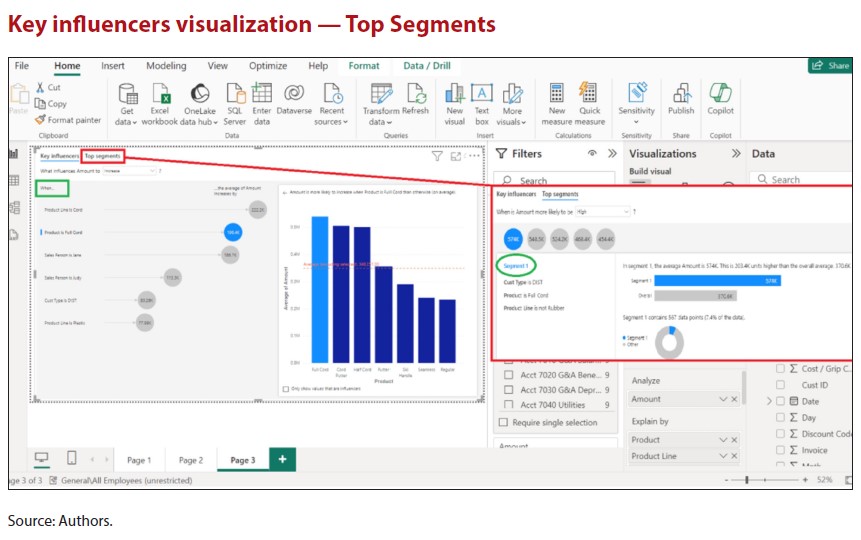
Task: Click the Excel workbook icon
Action: click(160, 94)
